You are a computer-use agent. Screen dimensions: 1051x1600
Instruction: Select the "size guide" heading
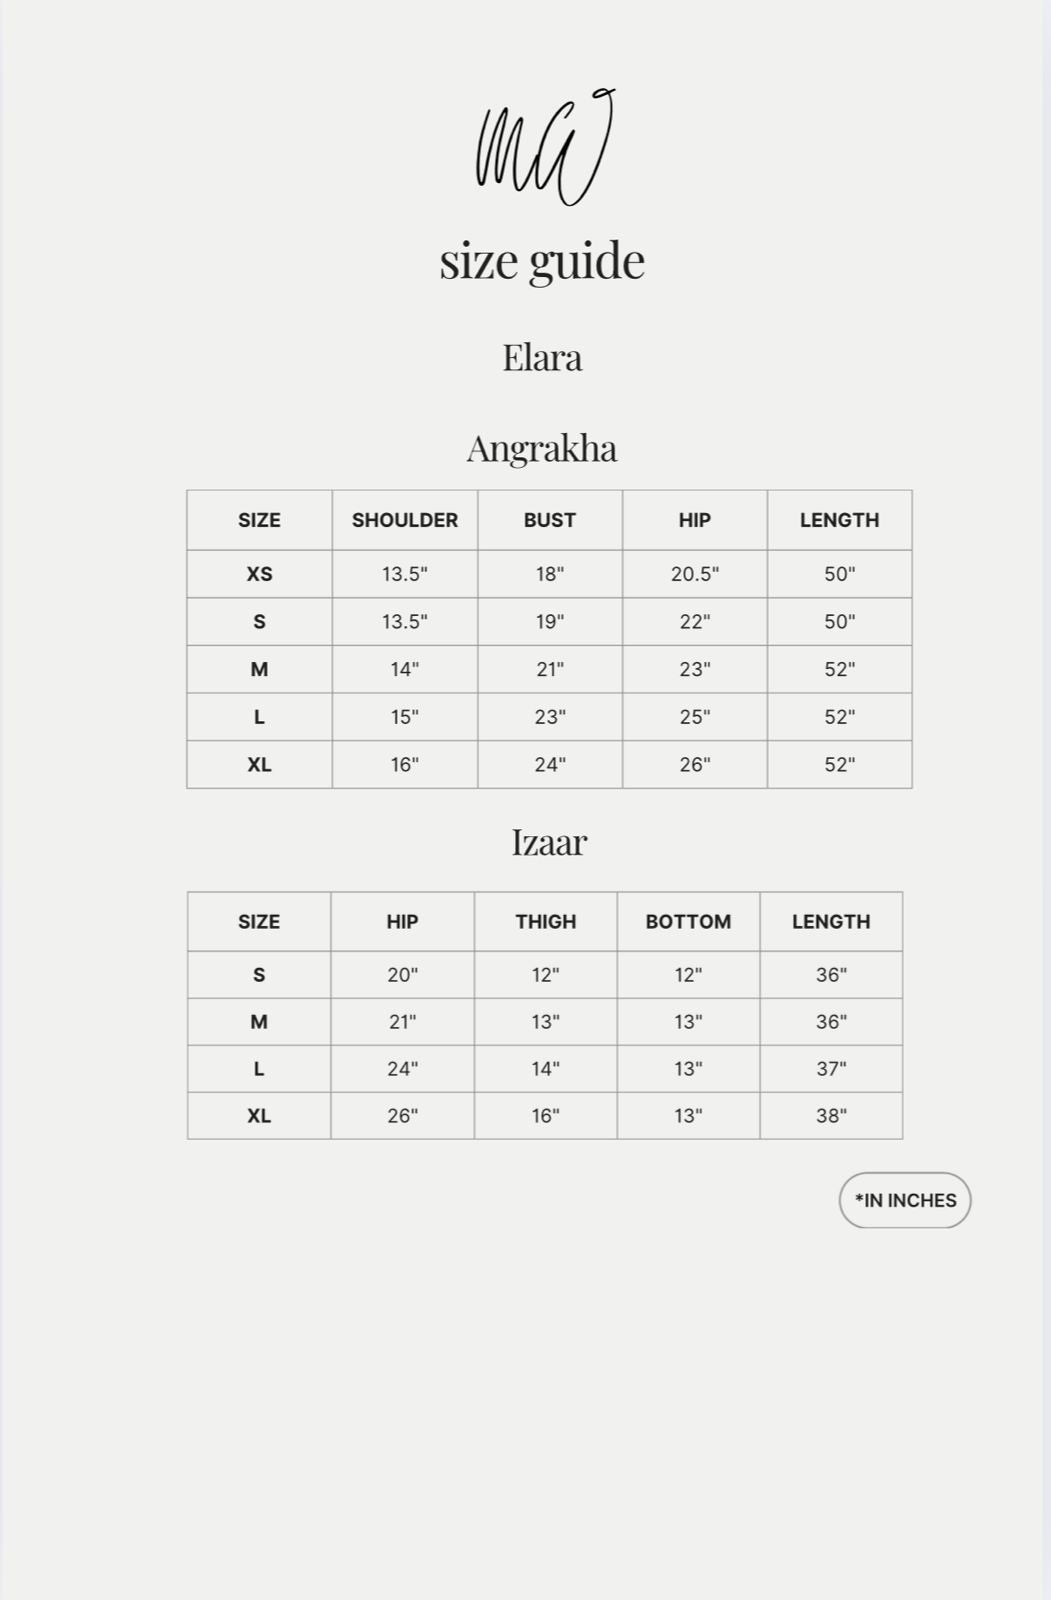[542, 260]
